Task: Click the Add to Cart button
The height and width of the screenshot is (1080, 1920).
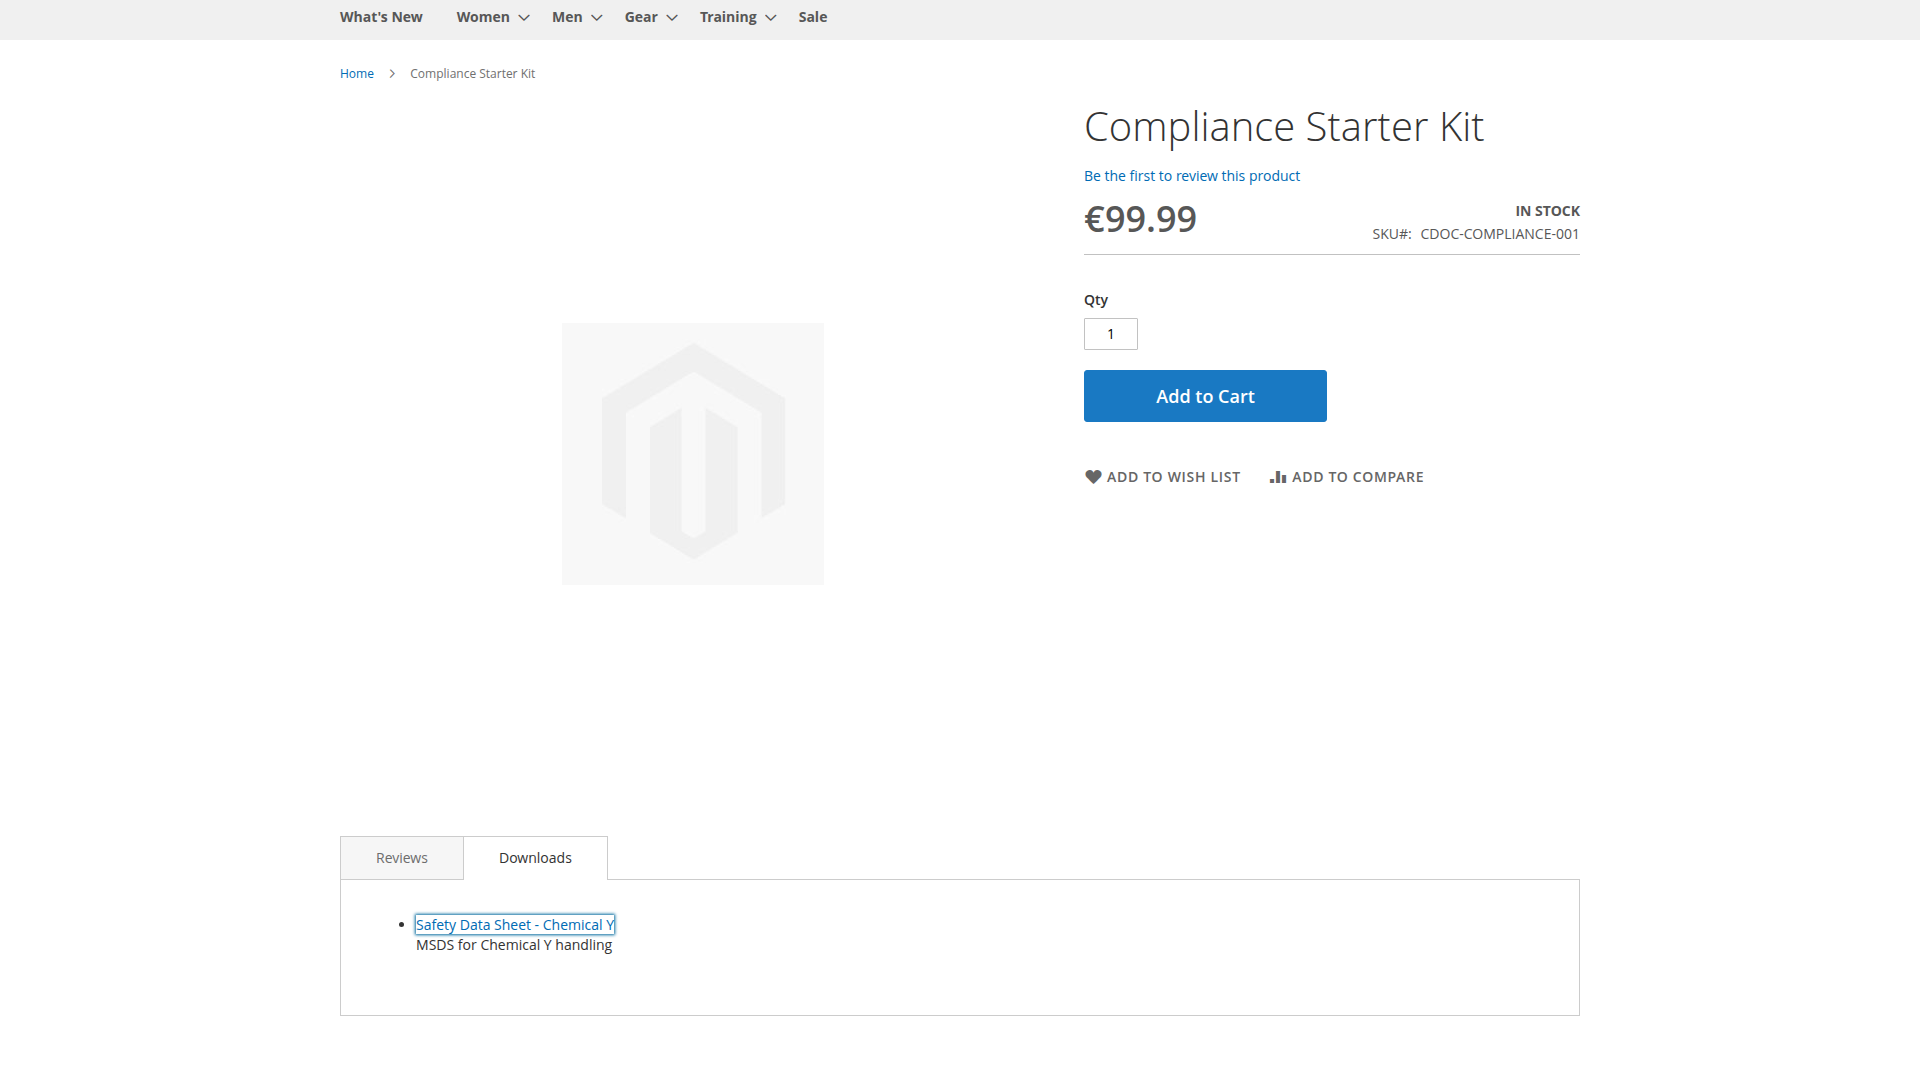Action: [1205, 396]
